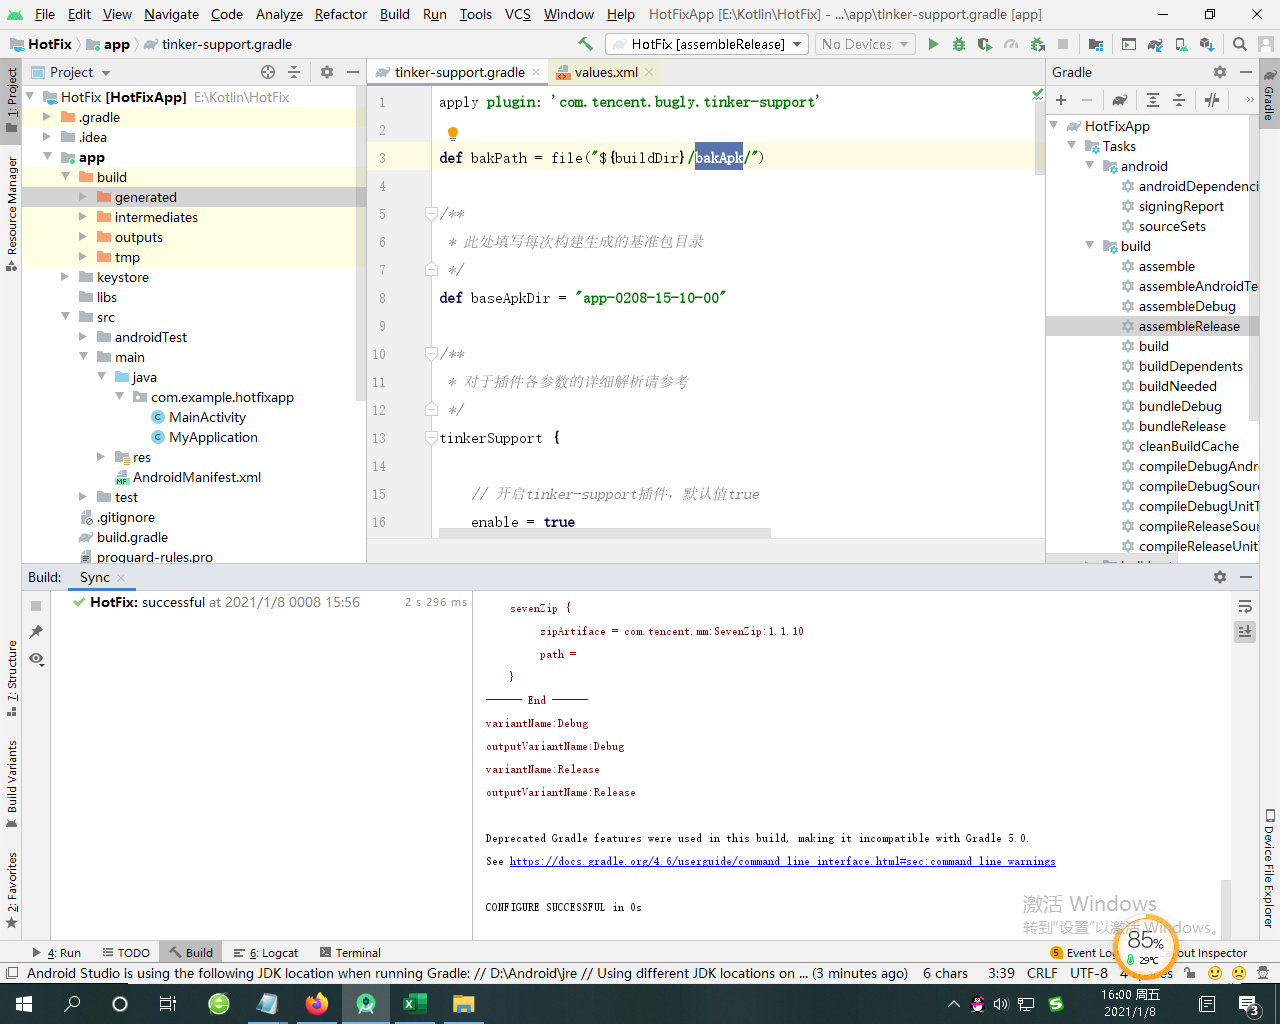Click Execute Gradle Task elephant icon
Screen dimensions: 1280x1024
pos(1120,100)
